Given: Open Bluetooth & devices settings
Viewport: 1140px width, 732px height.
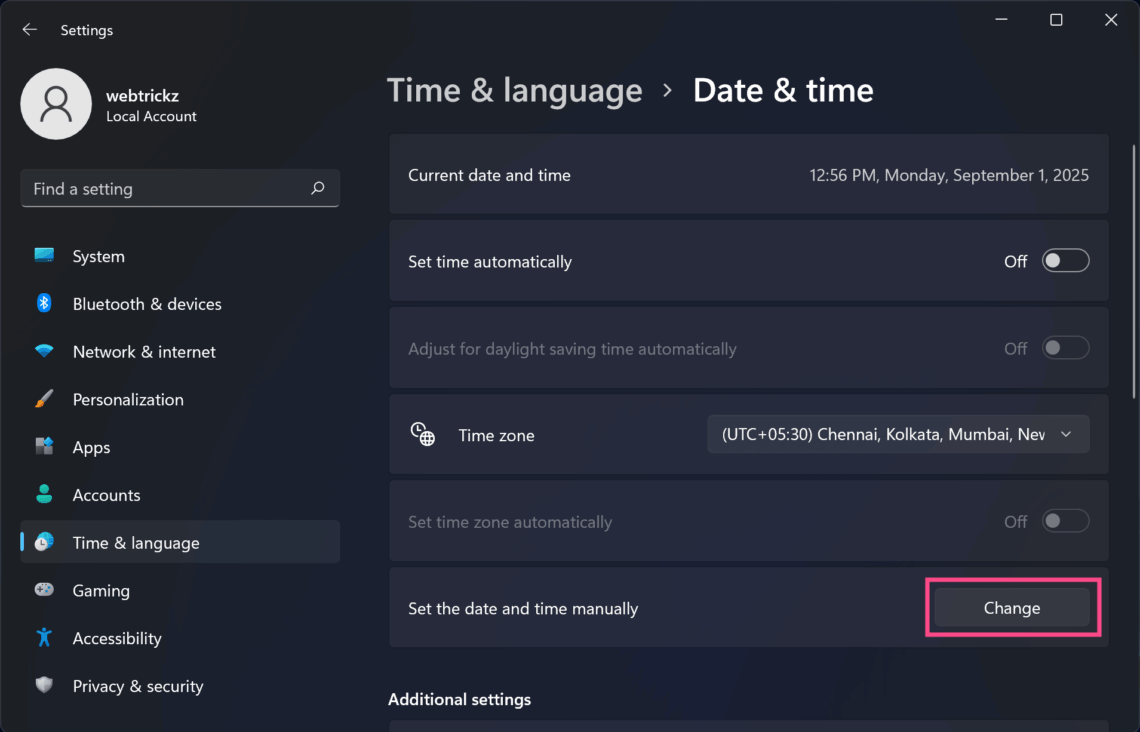Looking at the screenshot, I should click(x=44, y=304).
